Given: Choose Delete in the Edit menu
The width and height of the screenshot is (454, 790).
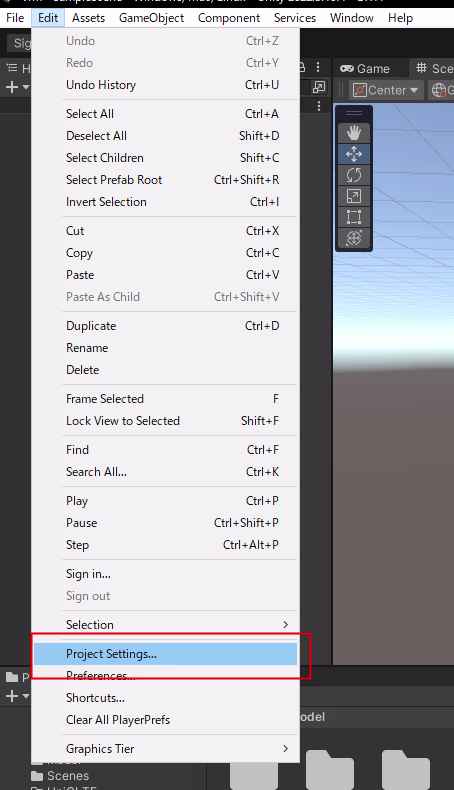Looking at the screenshot, I should pos(165,370).
